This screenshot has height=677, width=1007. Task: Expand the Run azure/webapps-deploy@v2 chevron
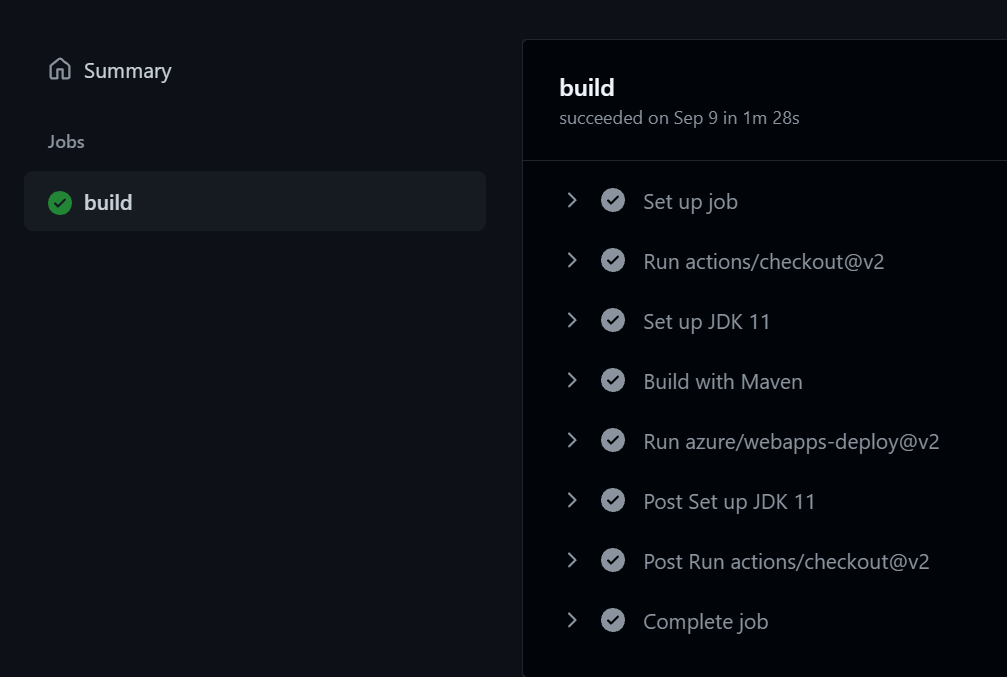(572, 441)
